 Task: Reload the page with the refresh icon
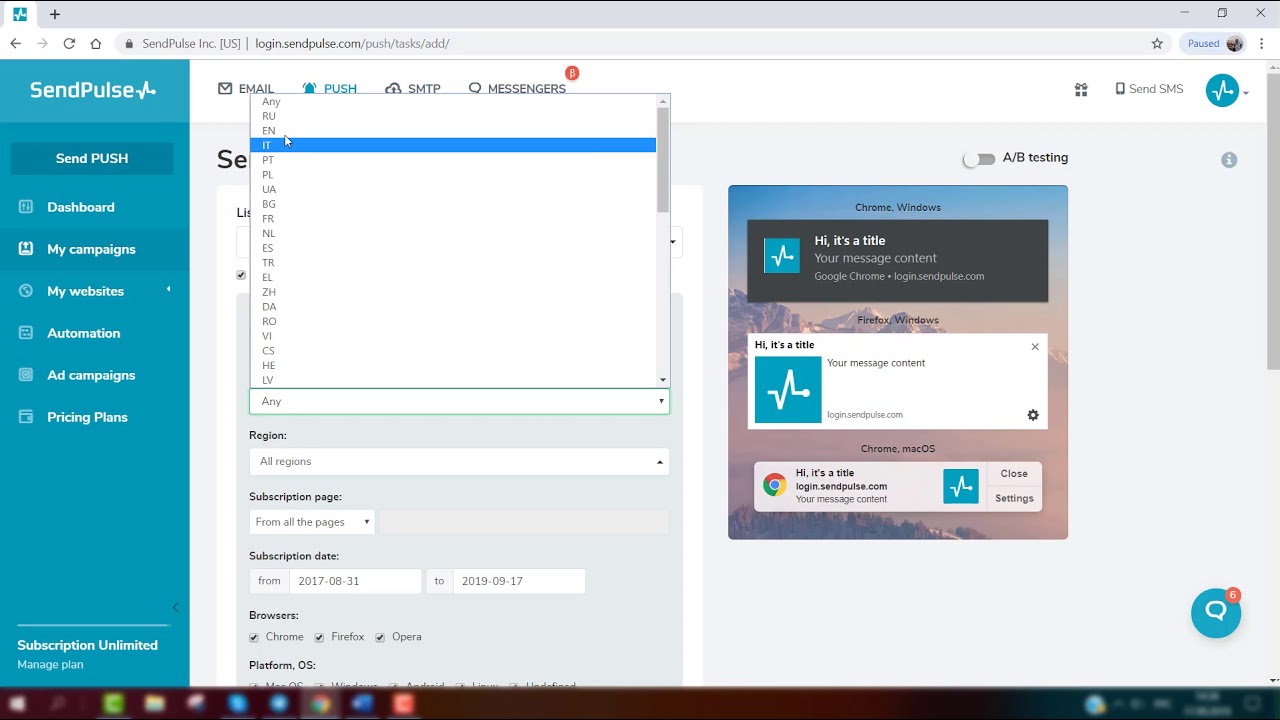click(x=69, y=43)
